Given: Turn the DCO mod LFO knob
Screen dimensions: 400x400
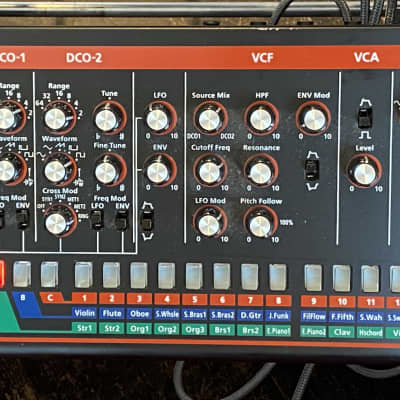Looking at the screenshot, I should [x=160, y=118].
